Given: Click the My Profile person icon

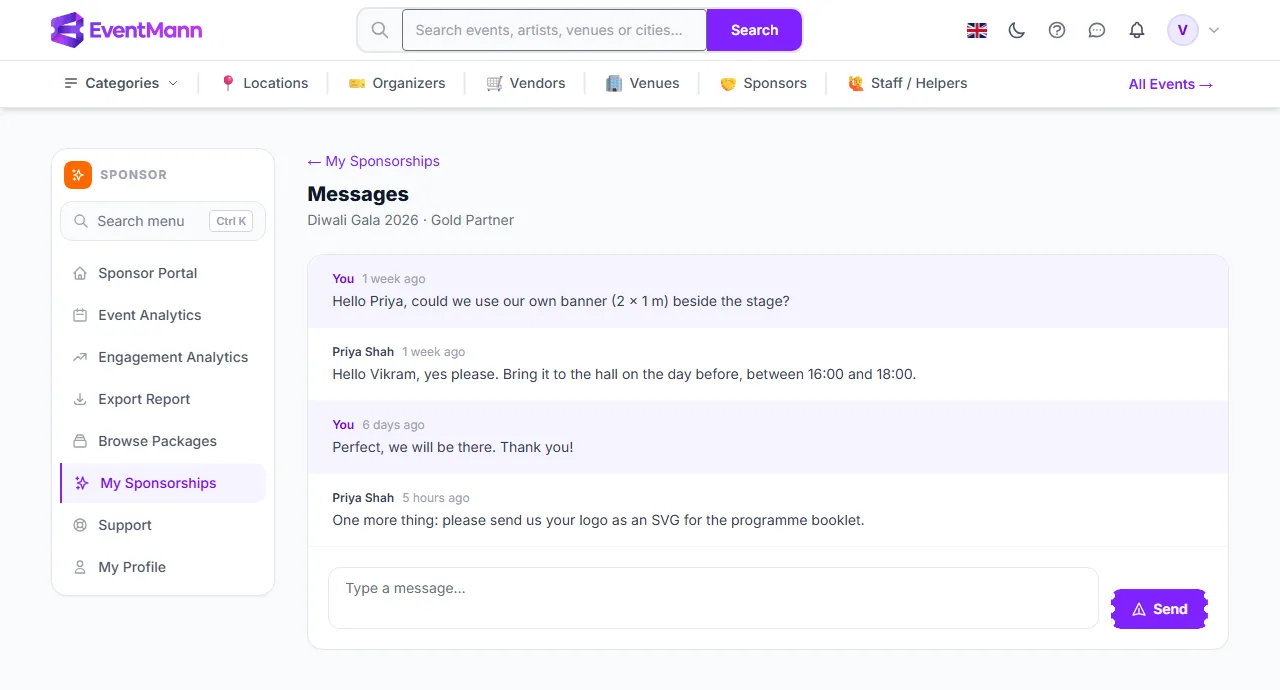Looking at the screenshot, I should (x=80, y=567).
